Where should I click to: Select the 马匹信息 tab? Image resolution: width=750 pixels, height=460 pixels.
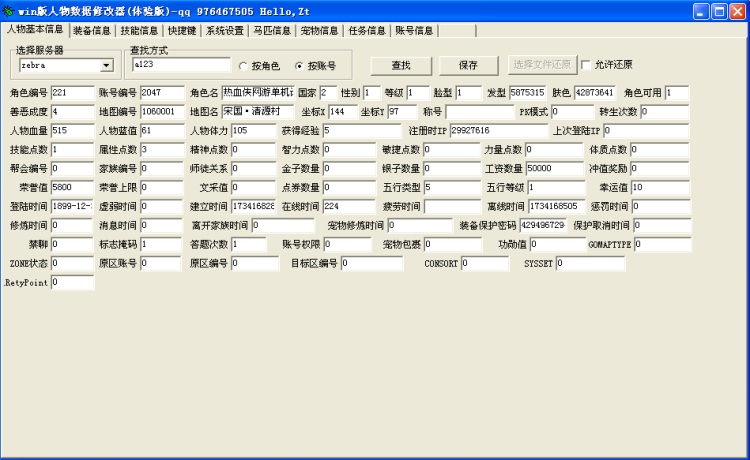pos(271,31)
